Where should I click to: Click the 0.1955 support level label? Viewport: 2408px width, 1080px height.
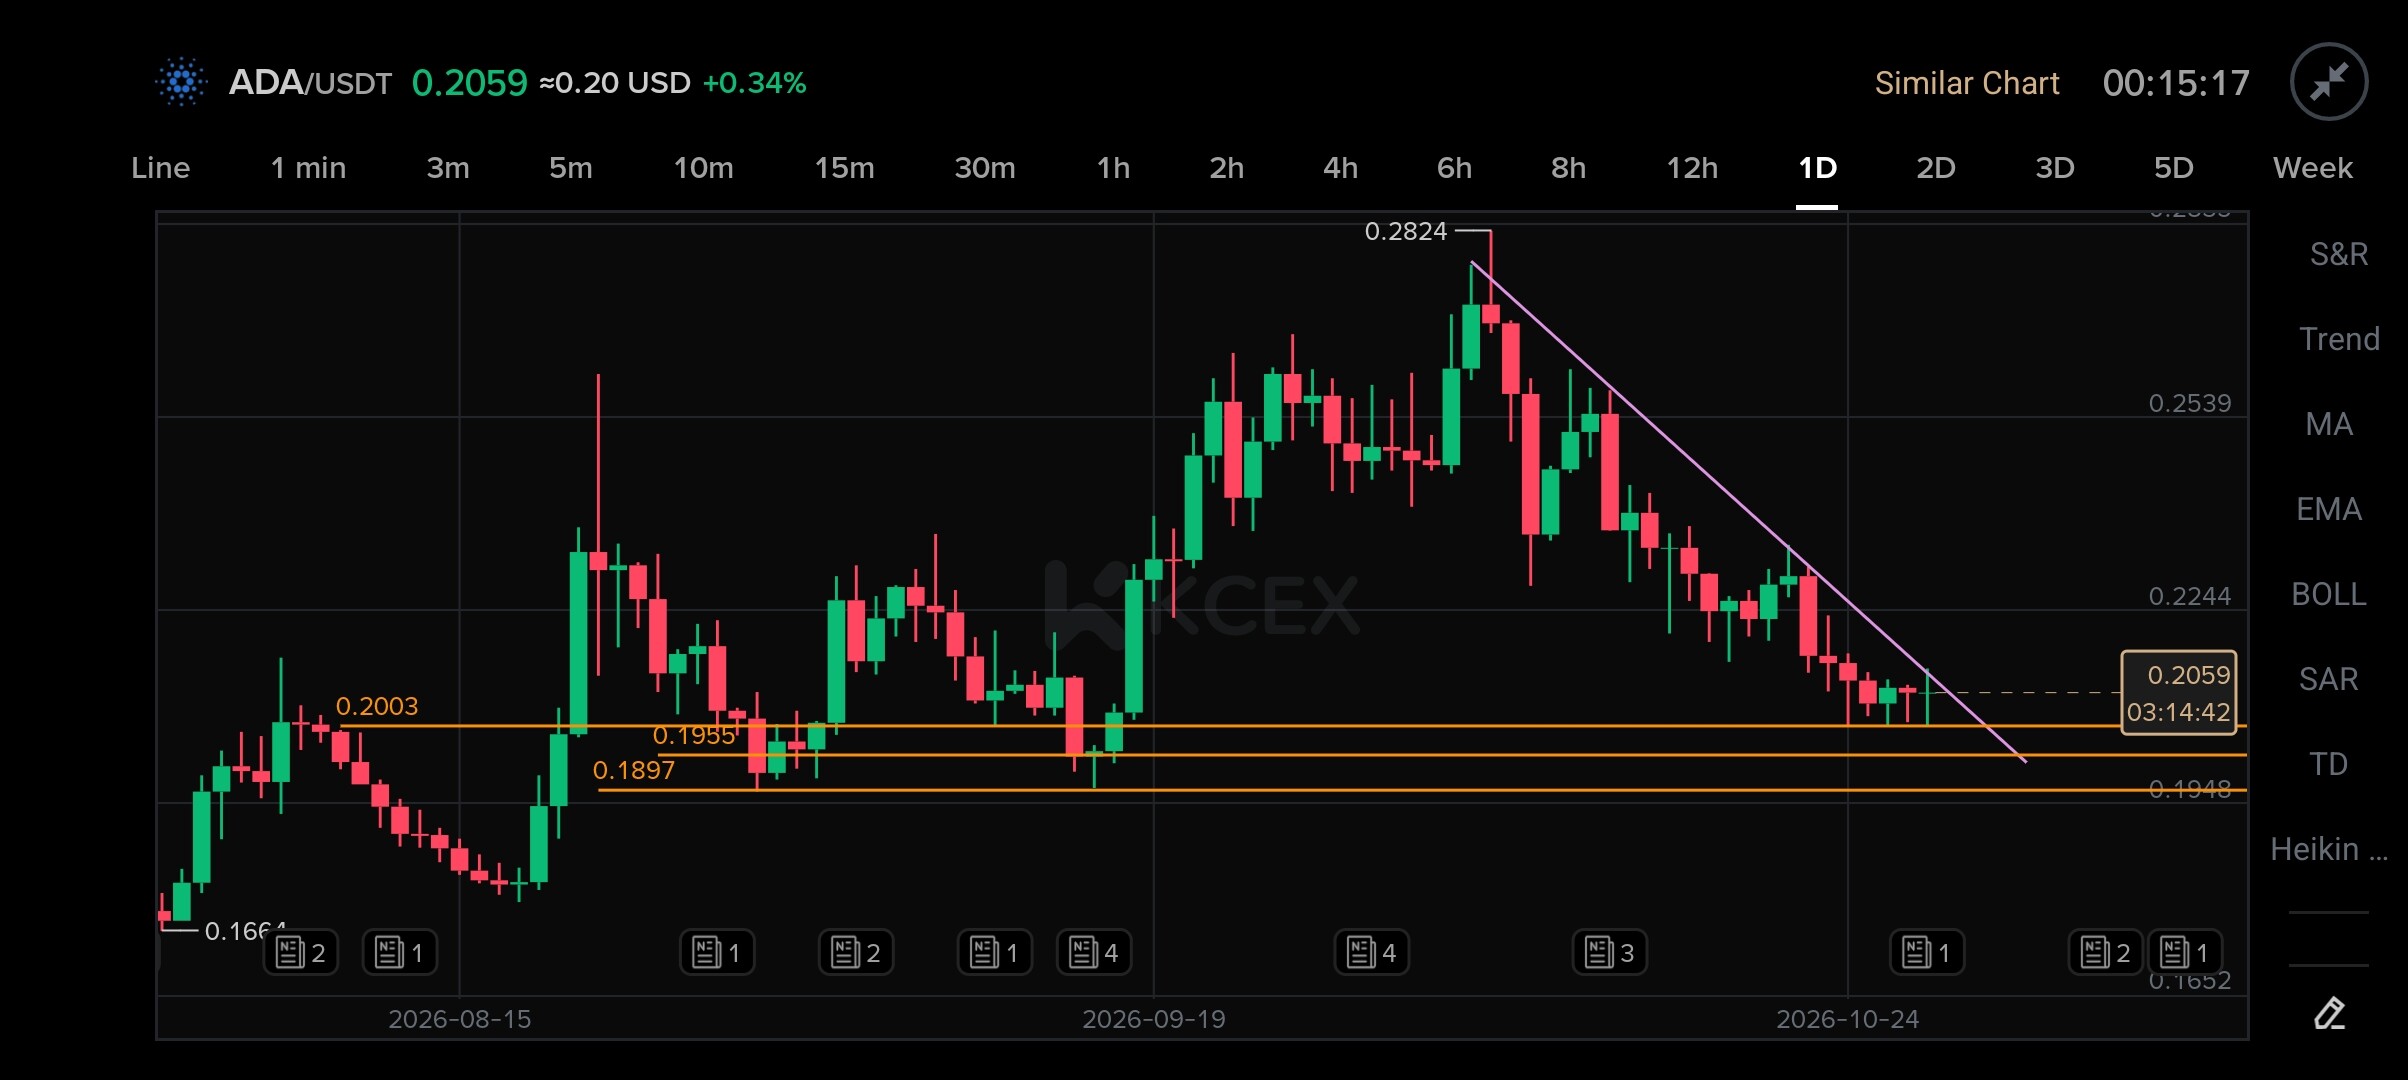[x=694, y=735]
